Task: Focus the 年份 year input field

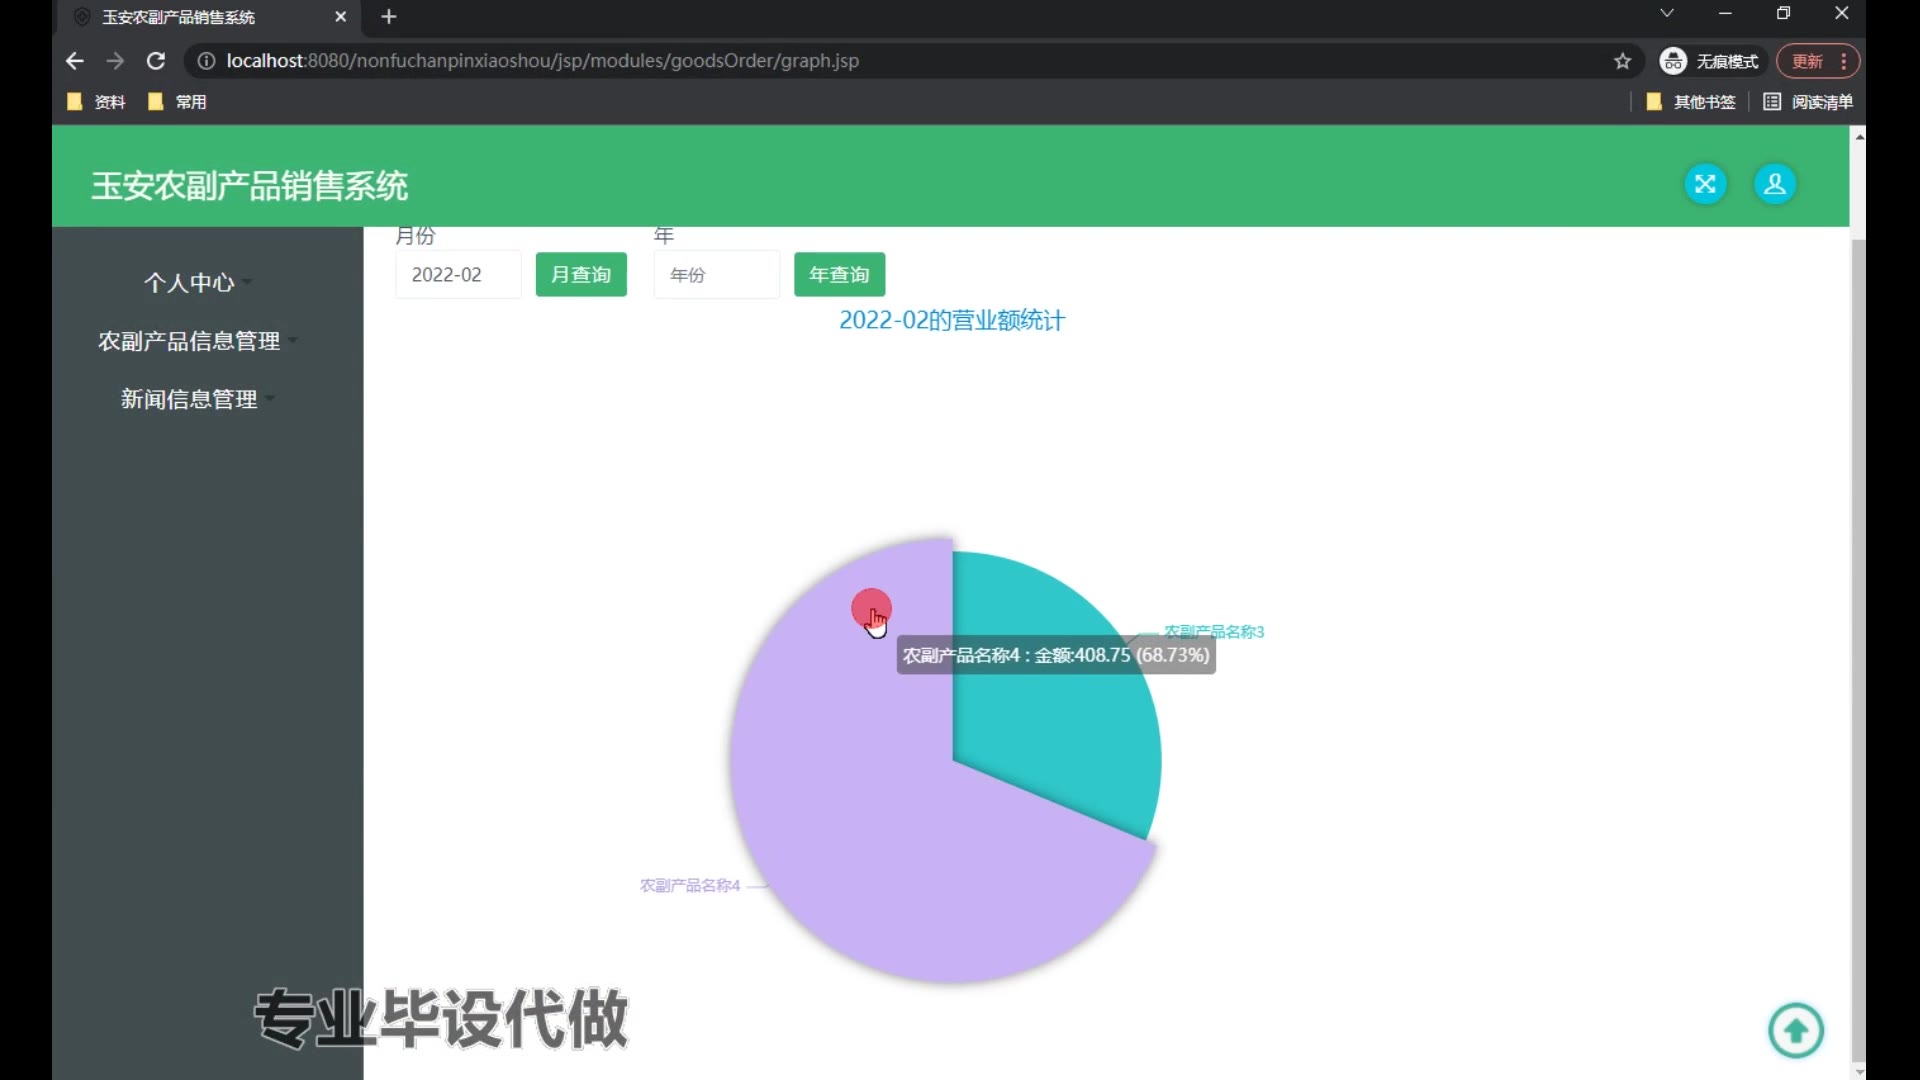Action: pyautogui.click(x=716, y=275)
